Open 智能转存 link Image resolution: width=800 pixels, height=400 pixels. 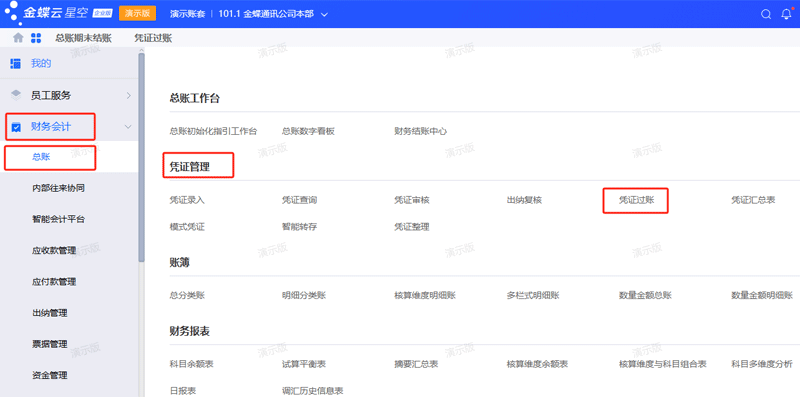(299, 227)
